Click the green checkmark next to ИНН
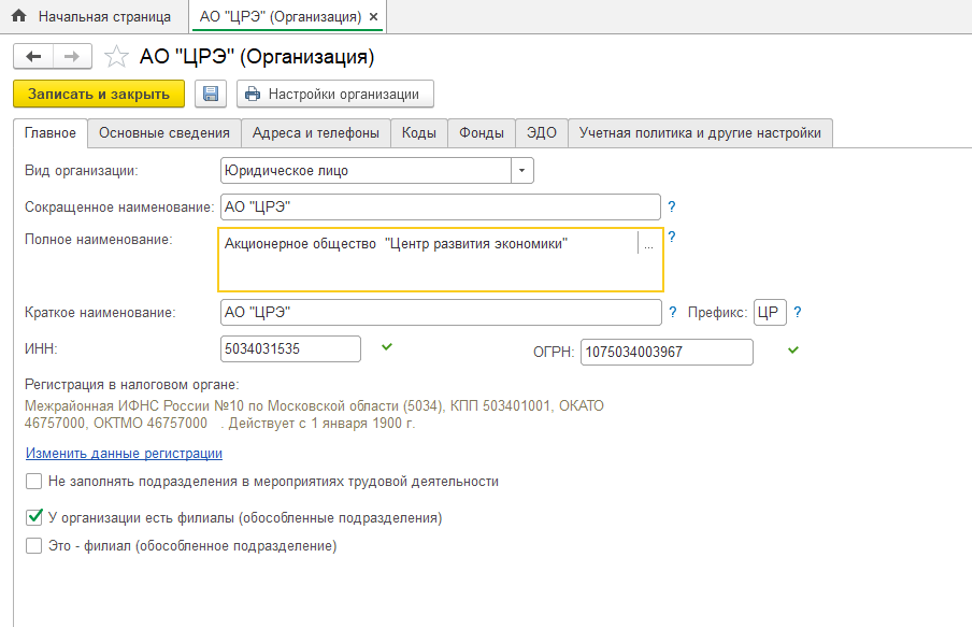The height and width of the screenshot is (627, 972). (x=387, y=347)
